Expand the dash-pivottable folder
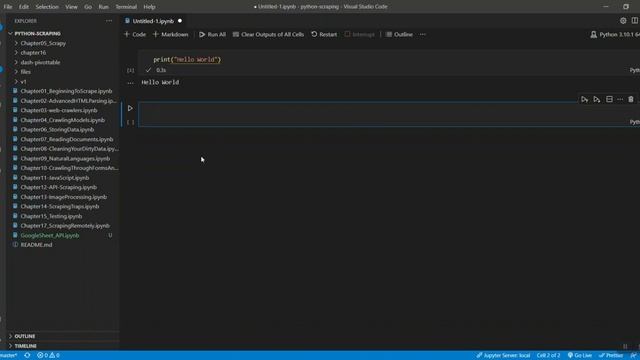The height and width of the screenshot is (360, 640). 40,62
